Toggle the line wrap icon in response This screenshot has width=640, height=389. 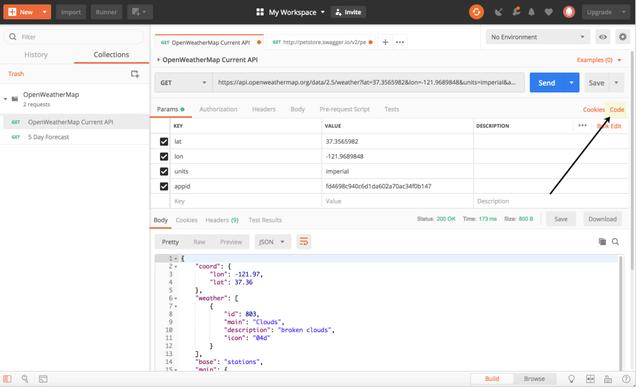click(304, 242)
